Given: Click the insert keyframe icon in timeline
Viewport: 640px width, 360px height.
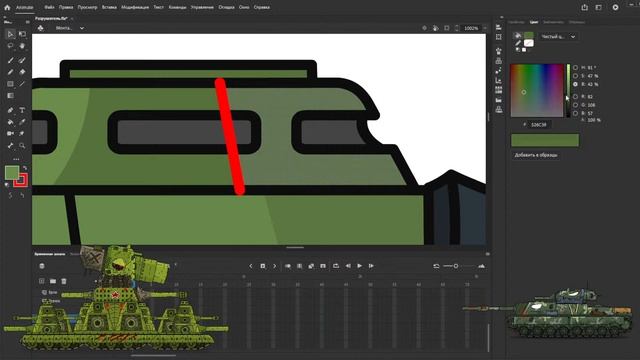Looking at the screenshot, I should pos(263,266).
